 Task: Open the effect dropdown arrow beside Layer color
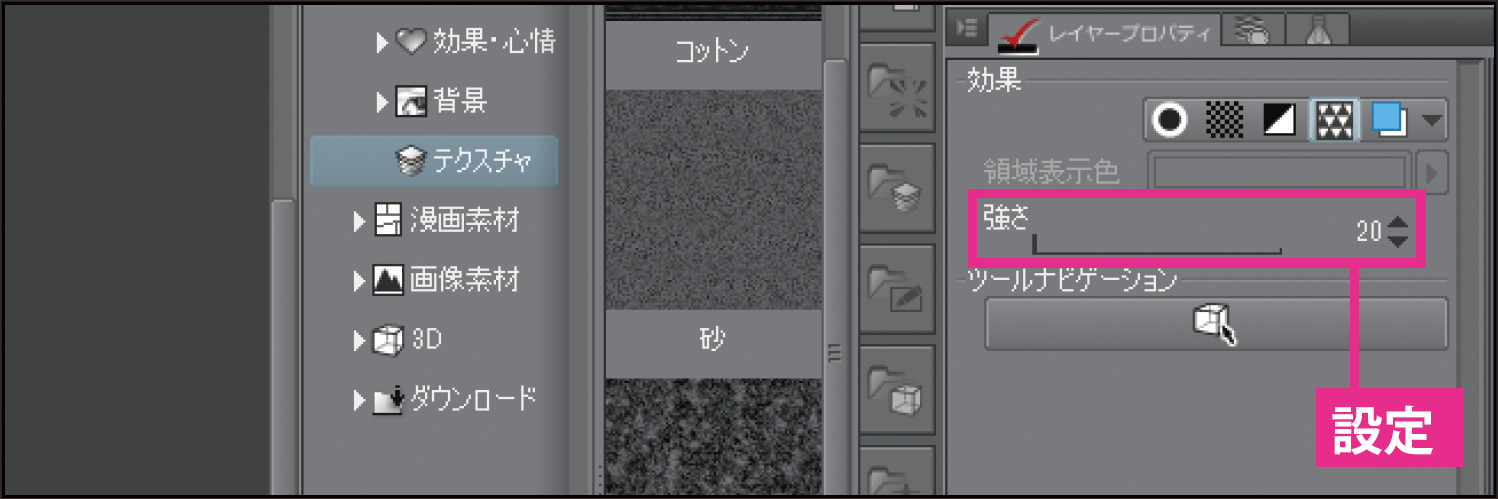pos(1433,122)
